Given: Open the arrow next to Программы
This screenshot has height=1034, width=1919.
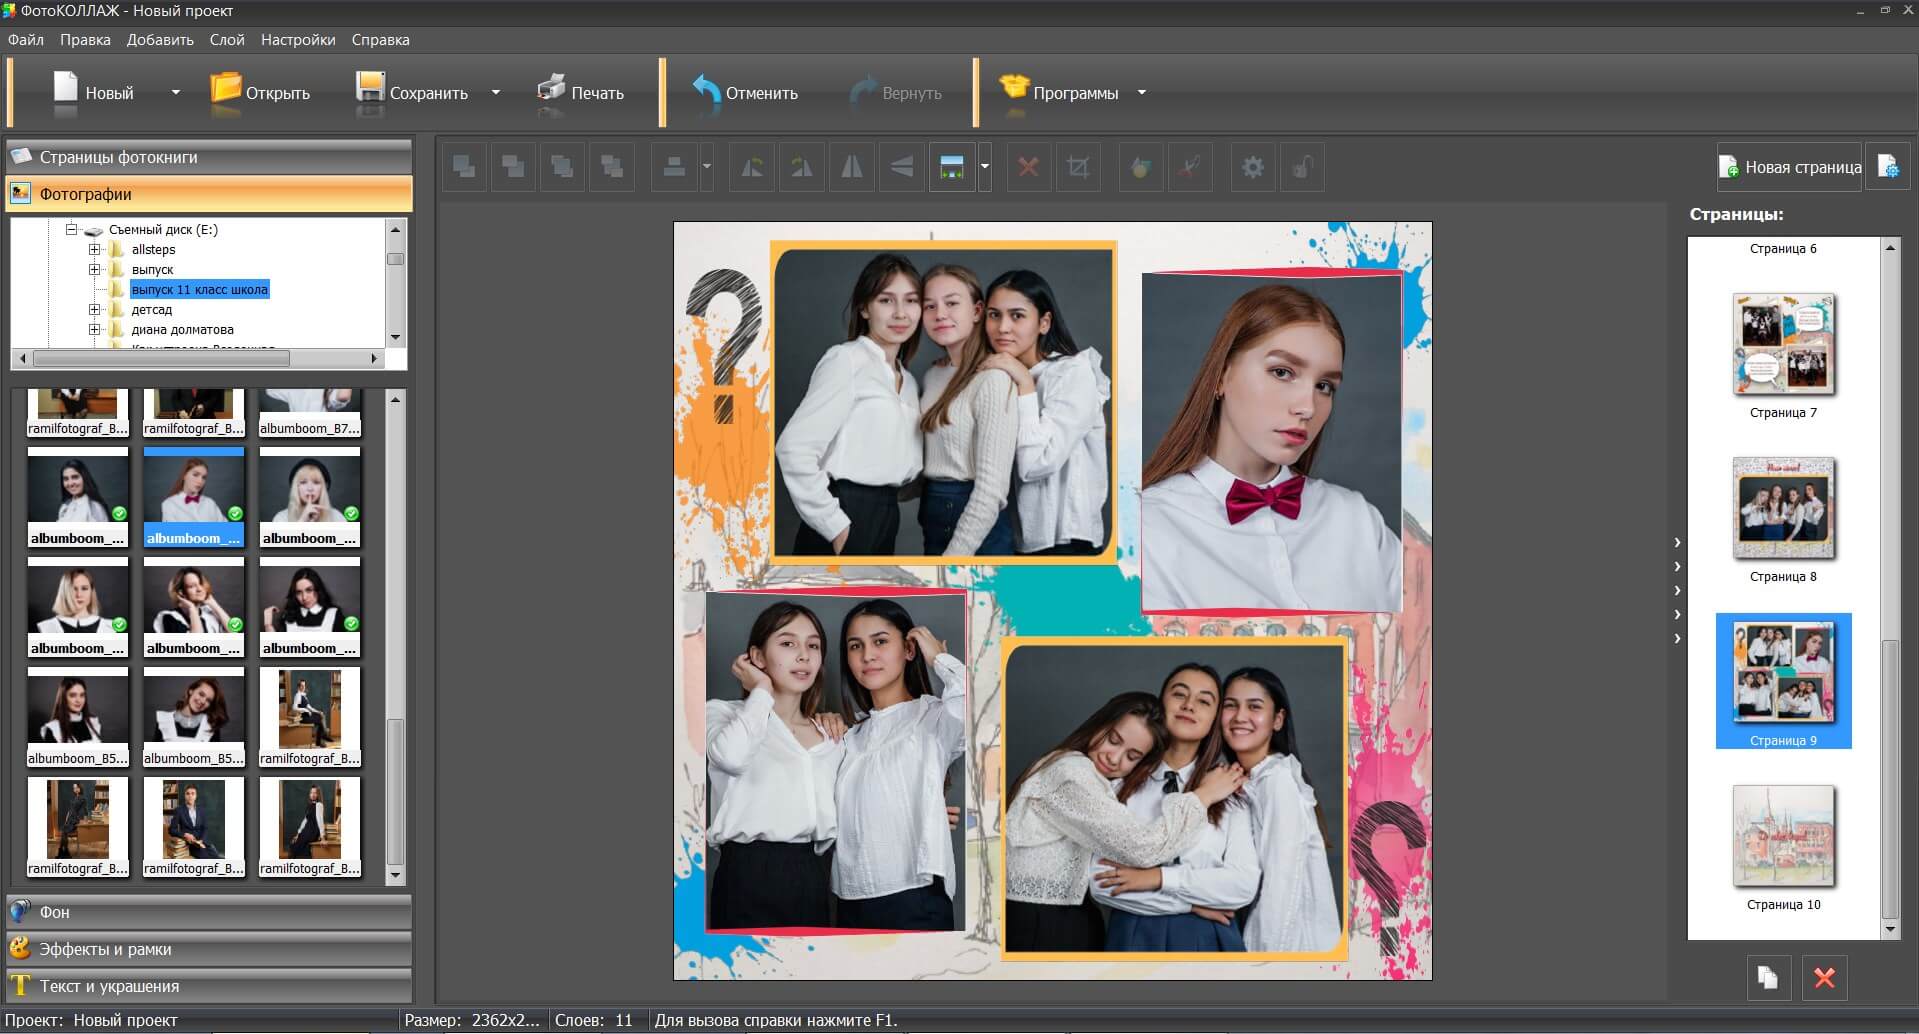Looking at the screenshot, I should click(1141, 92).
